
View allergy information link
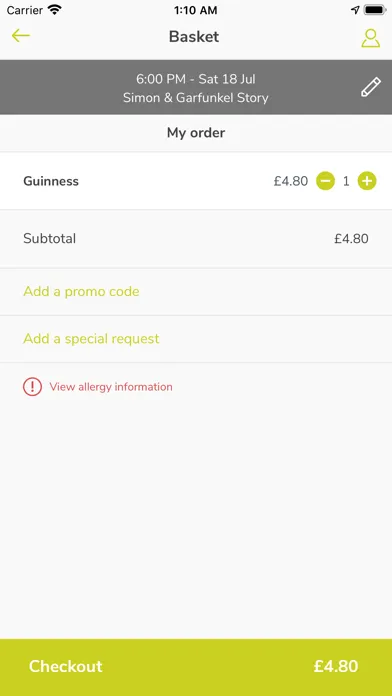click(111, 387)
